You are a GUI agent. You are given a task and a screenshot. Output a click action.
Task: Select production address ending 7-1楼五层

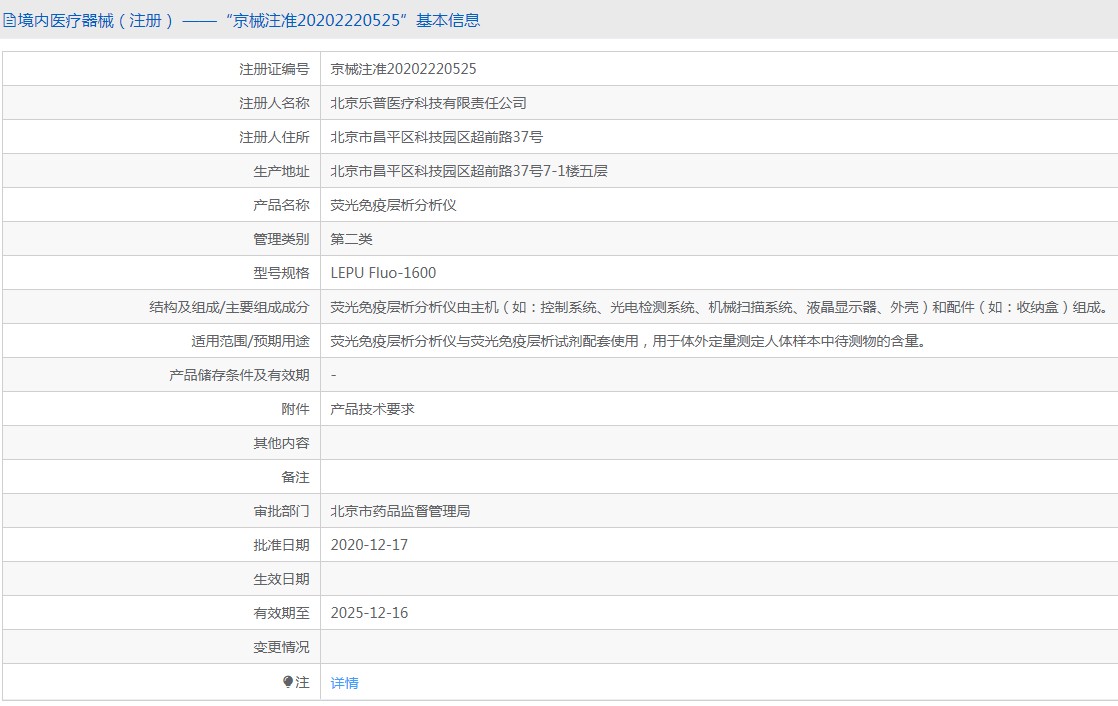[x=468, y=171]
